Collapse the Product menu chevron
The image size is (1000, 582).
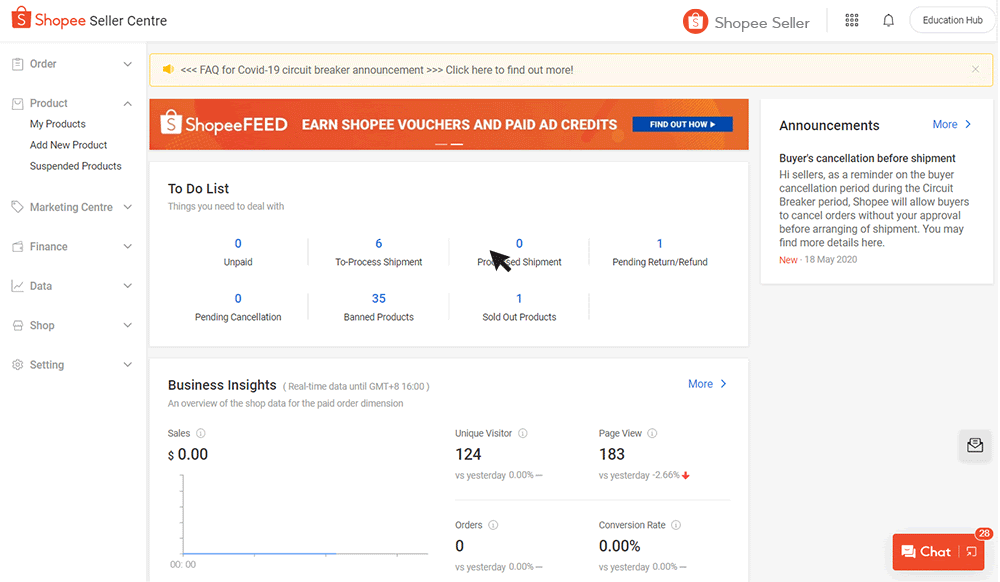128,103
